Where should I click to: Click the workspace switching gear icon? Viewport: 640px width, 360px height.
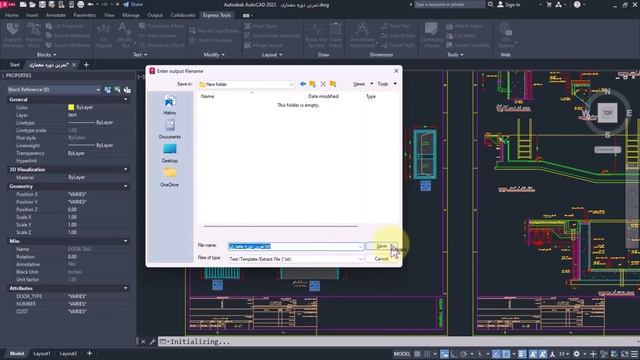coord(576,354)
